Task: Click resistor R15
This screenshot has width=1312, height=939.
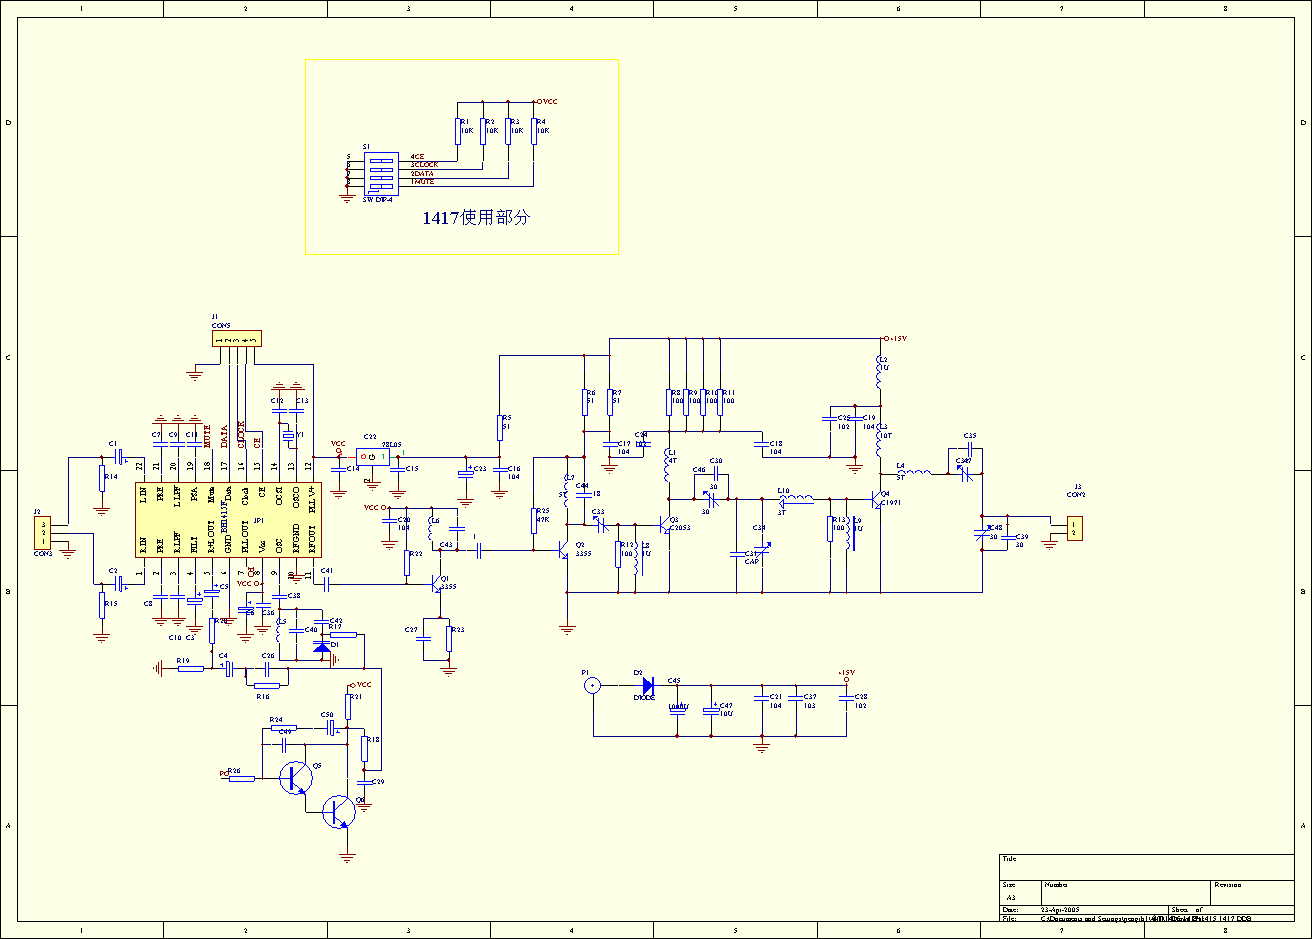Action: (x=101, y=604)
